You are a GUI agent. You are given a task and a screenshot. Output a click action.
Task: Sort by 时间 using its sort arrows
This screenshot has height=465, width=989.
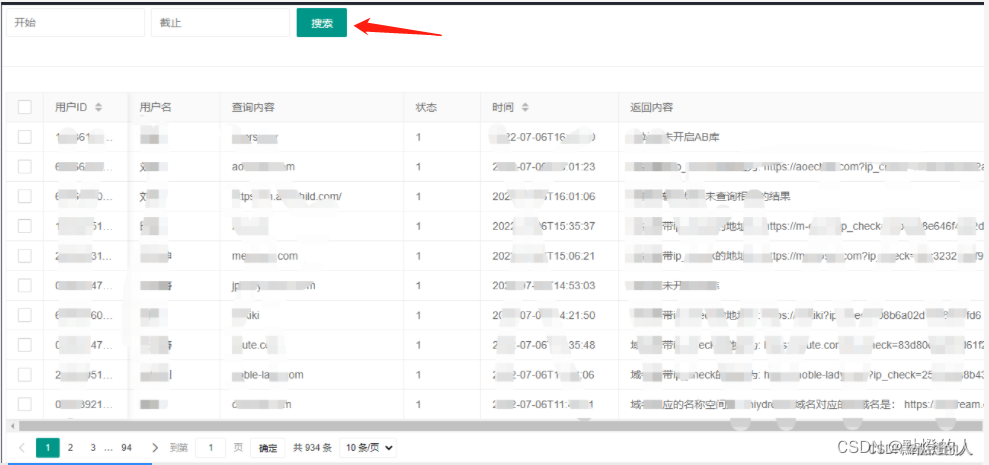[x=525, y=107]
